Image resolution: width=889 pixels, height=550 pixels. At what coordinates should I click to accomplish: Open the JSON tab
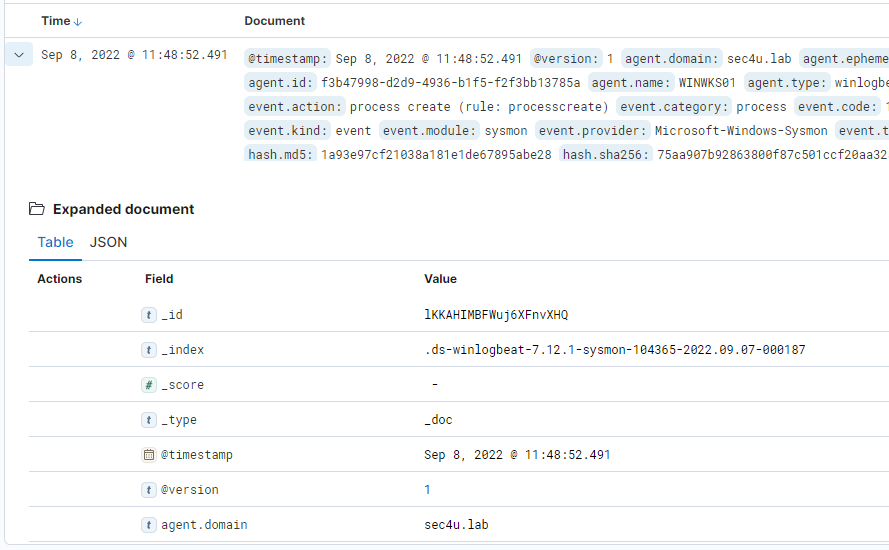pyautogui.click(x=108, y=242)
